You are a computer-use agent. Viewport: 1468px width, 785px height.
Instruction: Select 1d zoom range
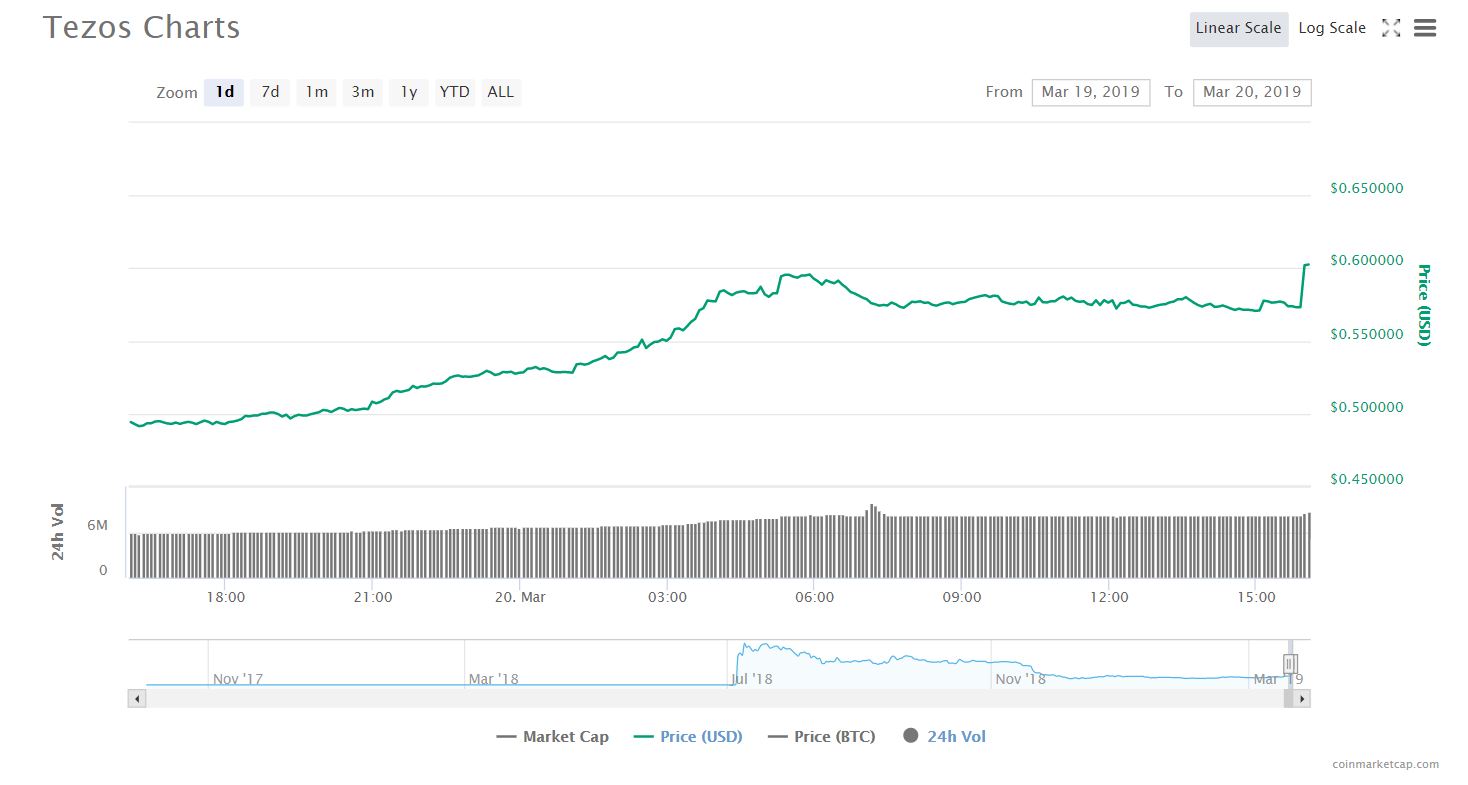click(224, 92)
